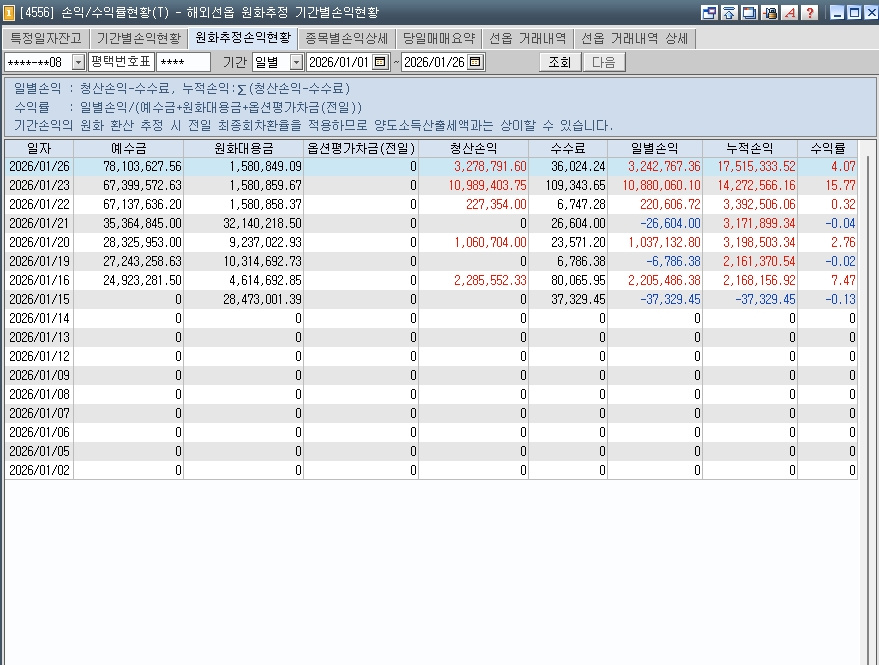The image size is (879, 665).
Task: Click 원화대용금 value 32,140,218.50
Action: coord(262,224)
